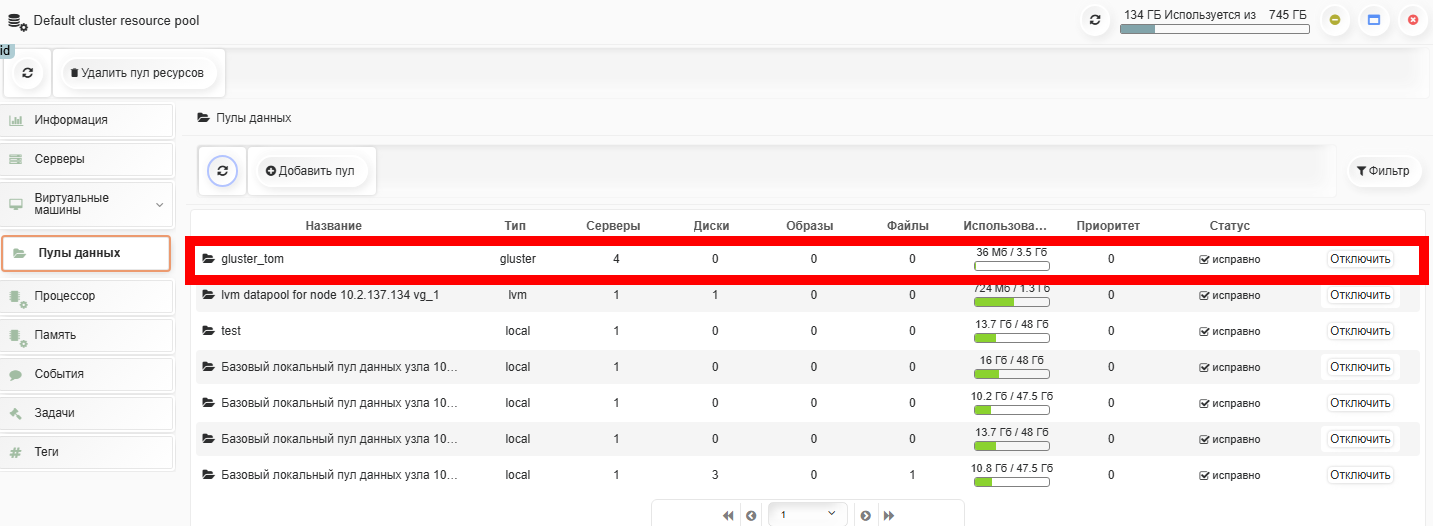The height and width of the screenshot is (526, 1433).
Task: Click the исправно checkbox in the lvm datapool row
Action: 1205,295
